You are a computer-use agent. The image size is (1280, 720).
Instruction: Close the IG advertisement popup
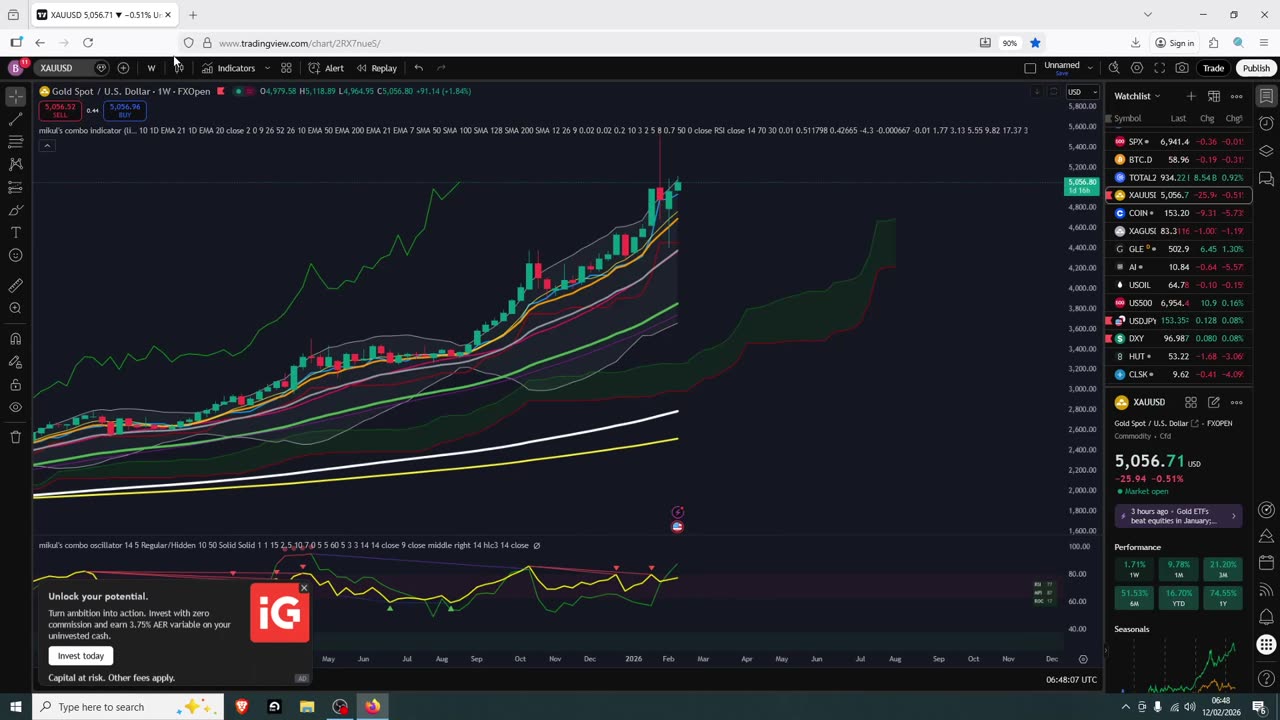(304, 588)
